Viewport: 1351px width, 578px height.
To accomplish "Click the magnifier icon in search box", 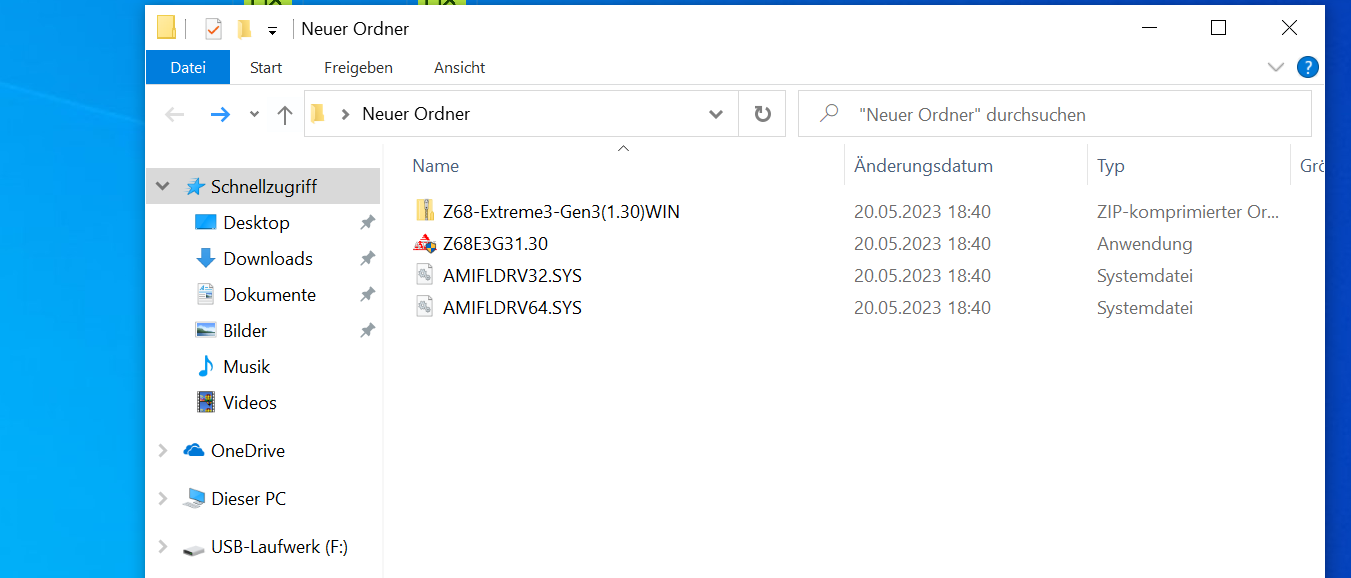I will pos(829,114).
